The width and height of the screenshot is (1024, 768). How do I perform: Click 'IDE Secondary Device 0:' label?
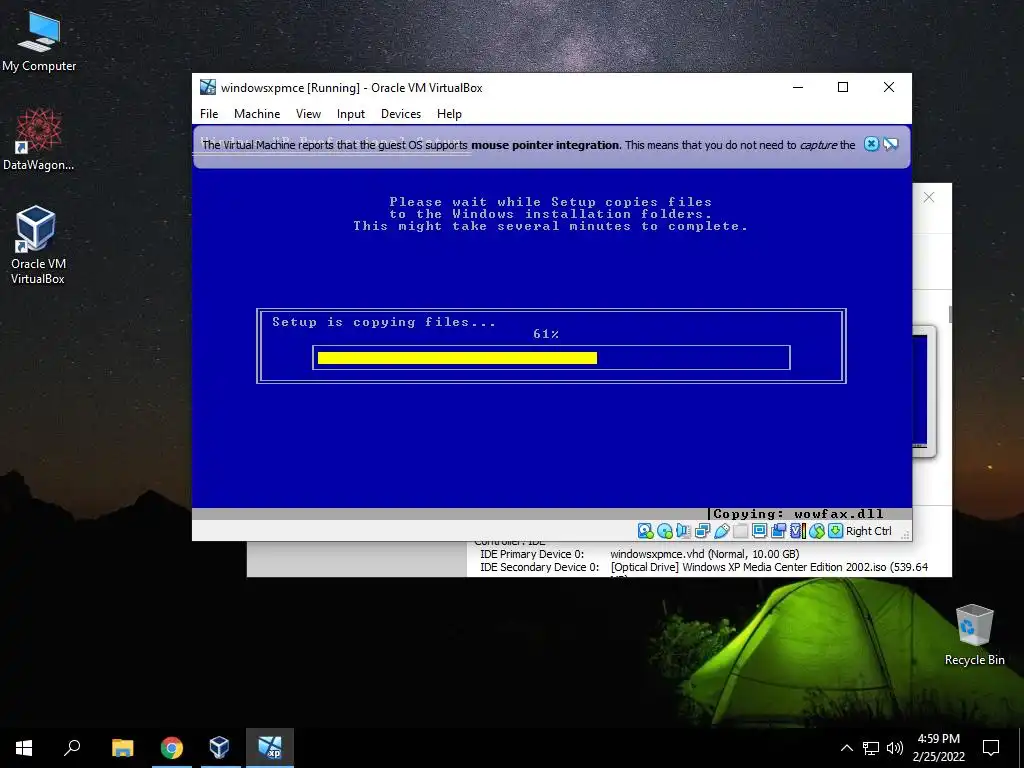[539, 567]
